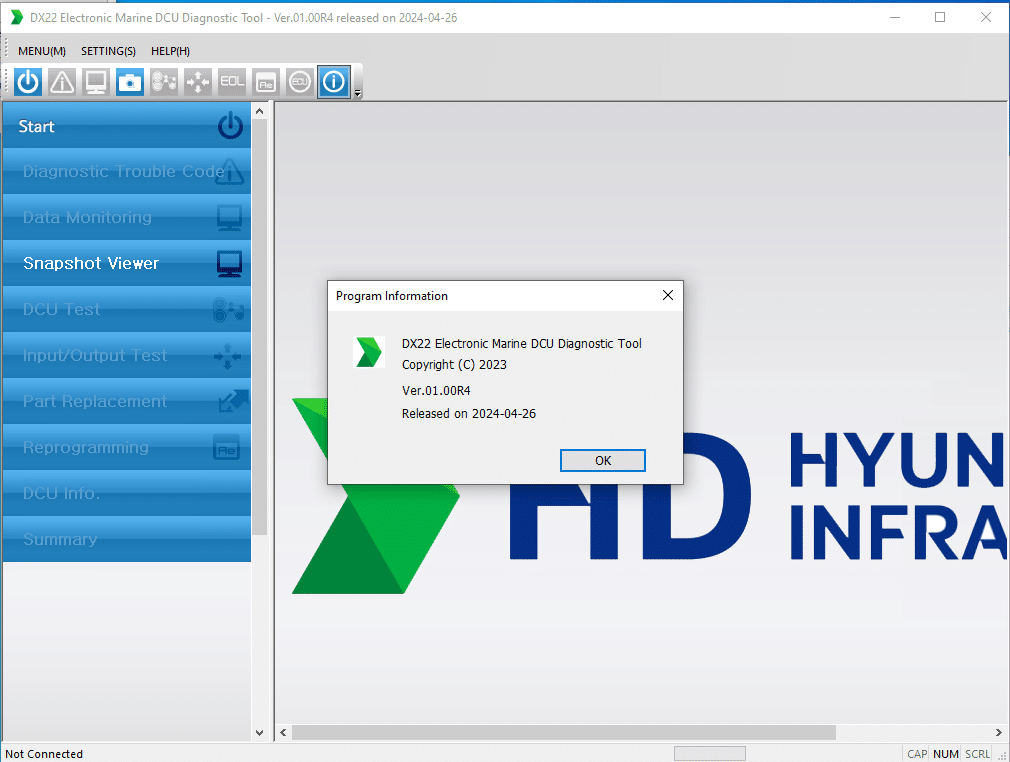
Task: Click the horizontal scrollbar right arrow
Action: click(998, 733)
